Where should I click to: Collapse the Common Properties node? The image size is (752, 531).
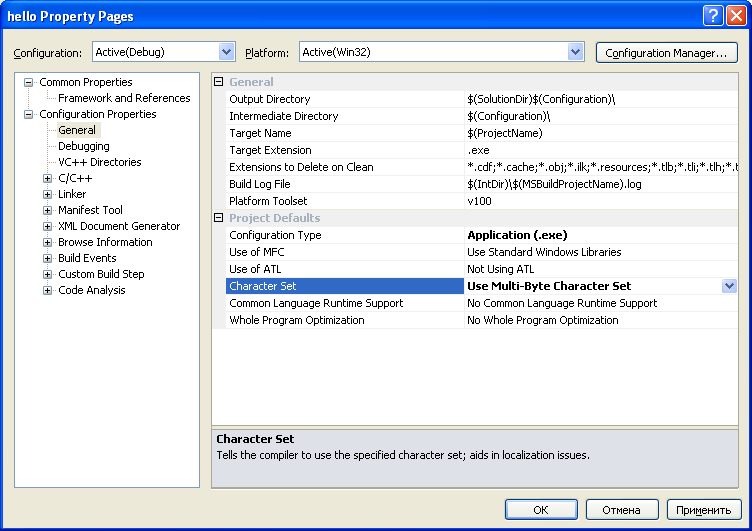(28, 83)
